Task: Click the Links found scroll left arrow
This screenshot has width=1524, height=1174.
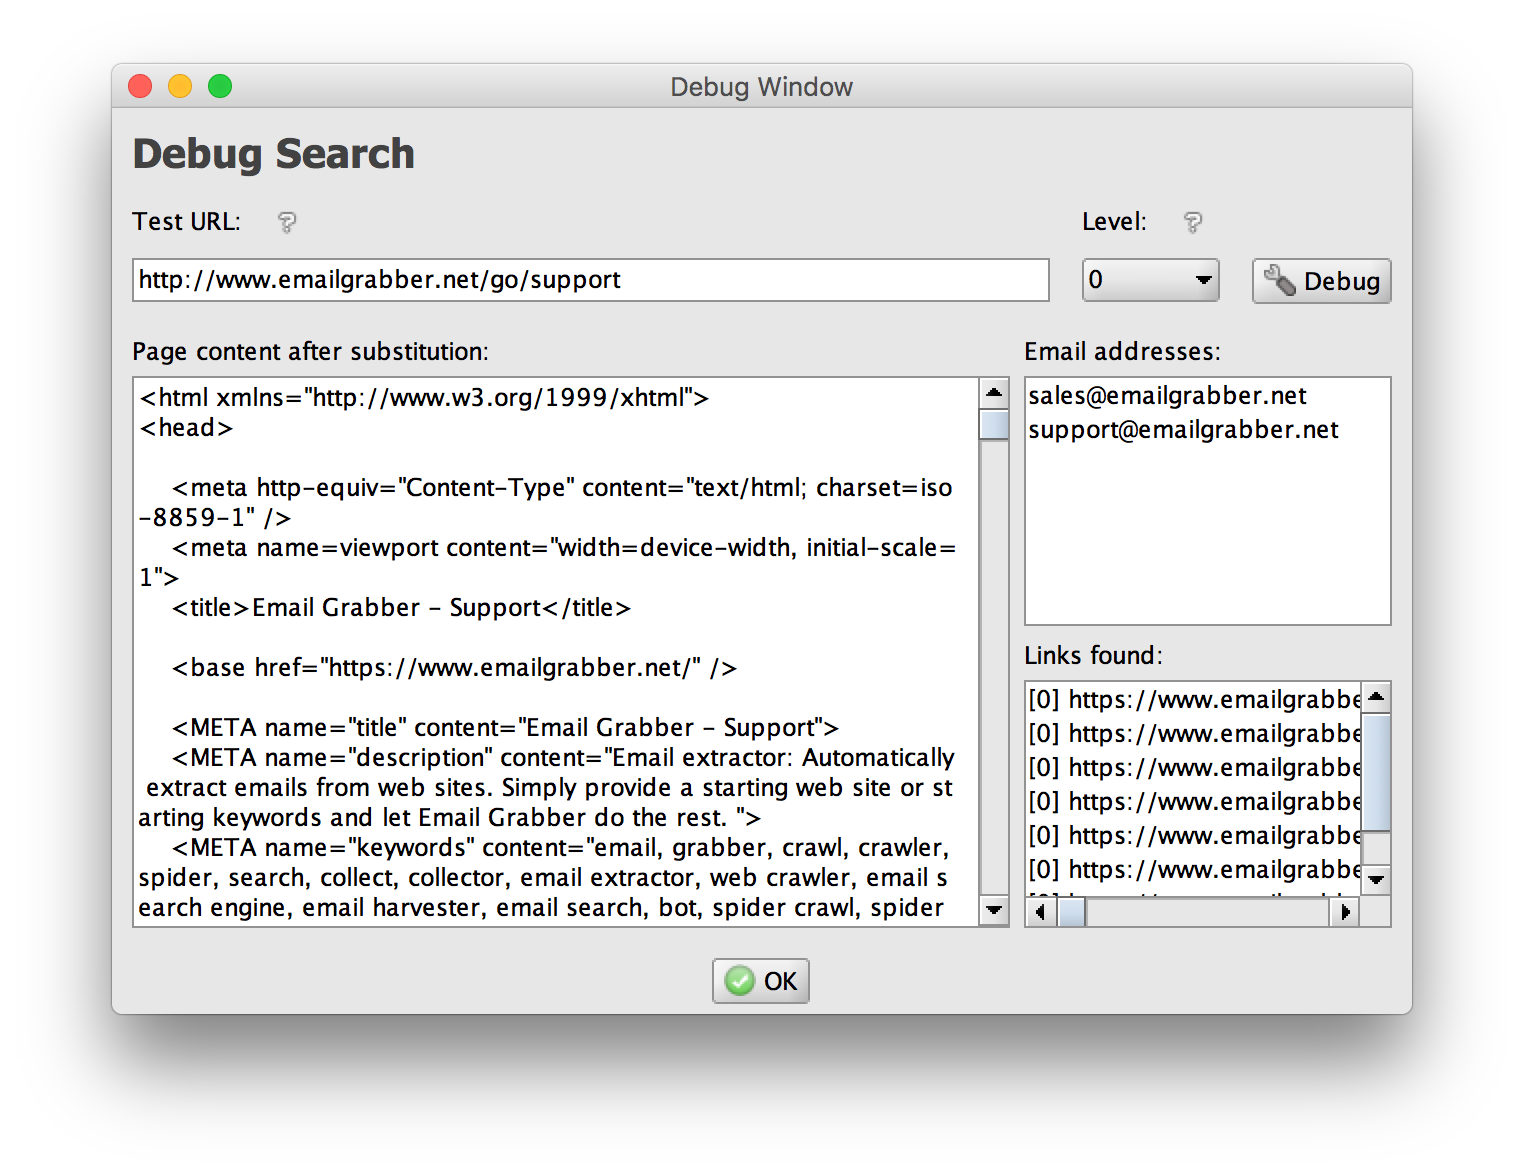Action: tap(1041, 912)
